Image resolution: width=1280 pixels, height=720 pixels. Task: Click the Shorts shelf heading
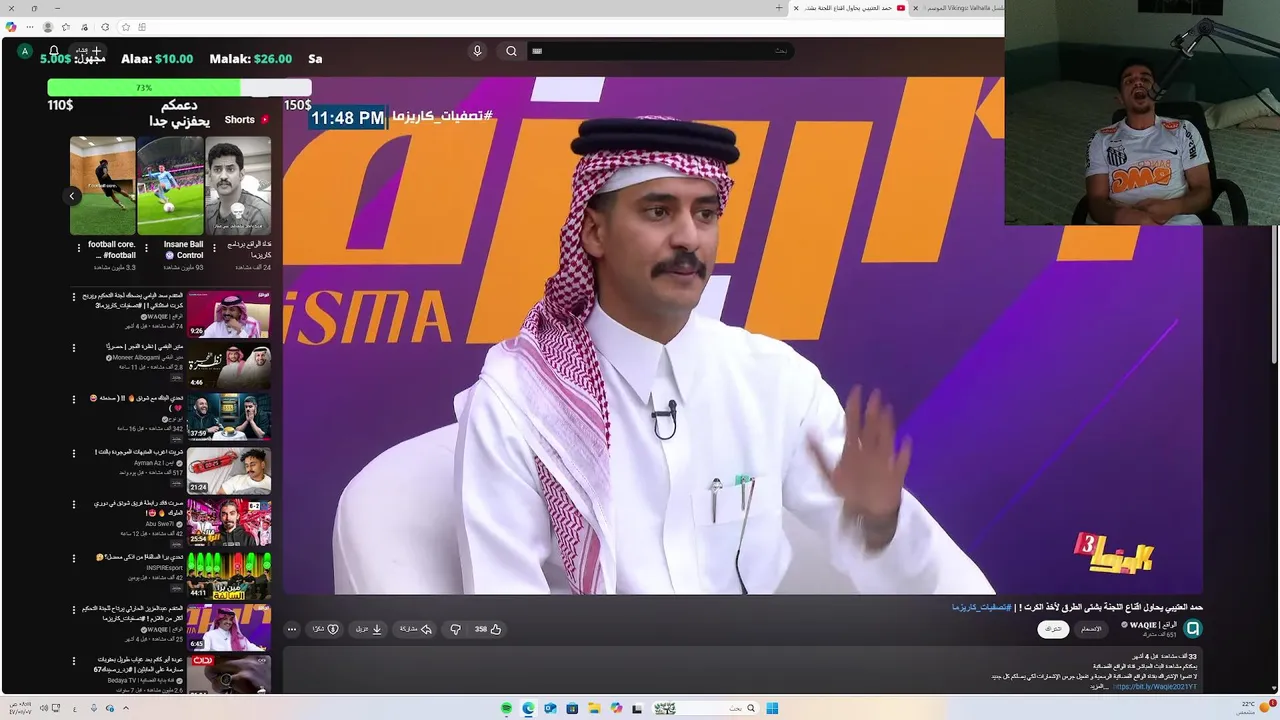click(246, 119)
